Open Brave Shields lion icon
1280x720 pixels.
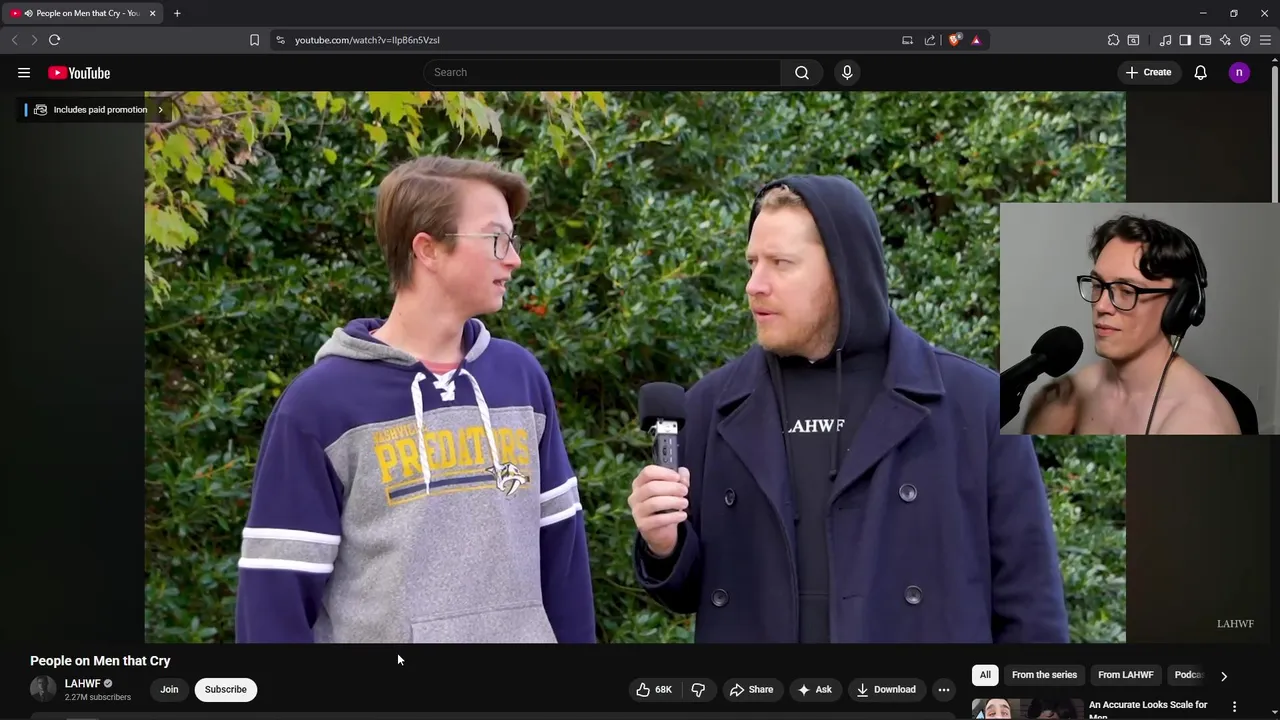pos(955,40)
